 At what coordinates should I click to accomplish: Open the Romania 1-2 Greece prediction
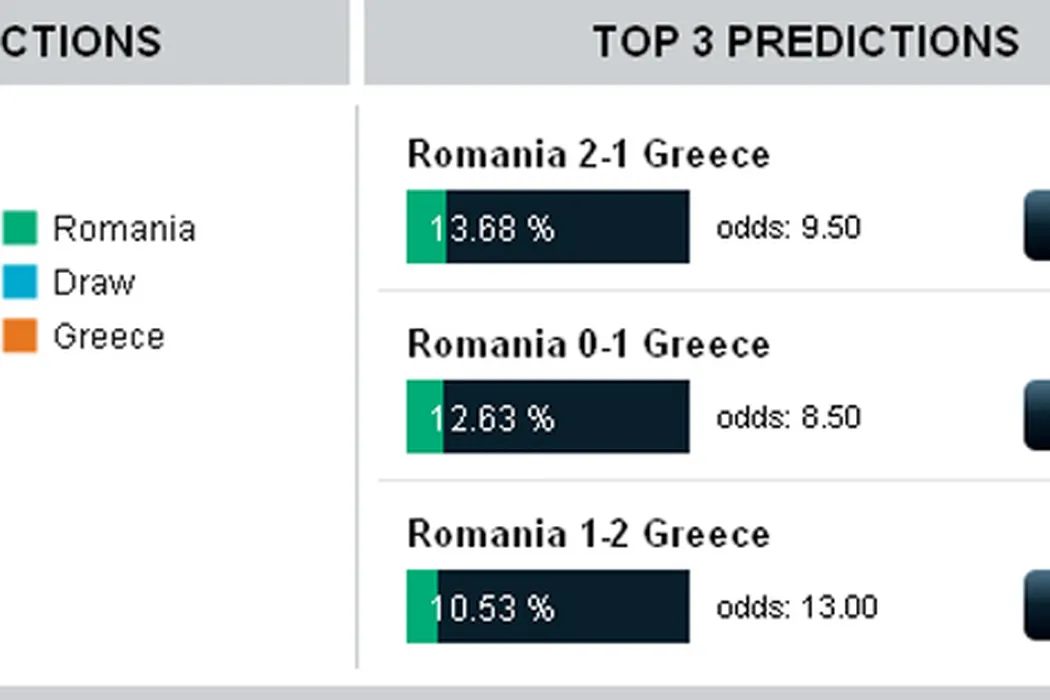pos(589,535)
